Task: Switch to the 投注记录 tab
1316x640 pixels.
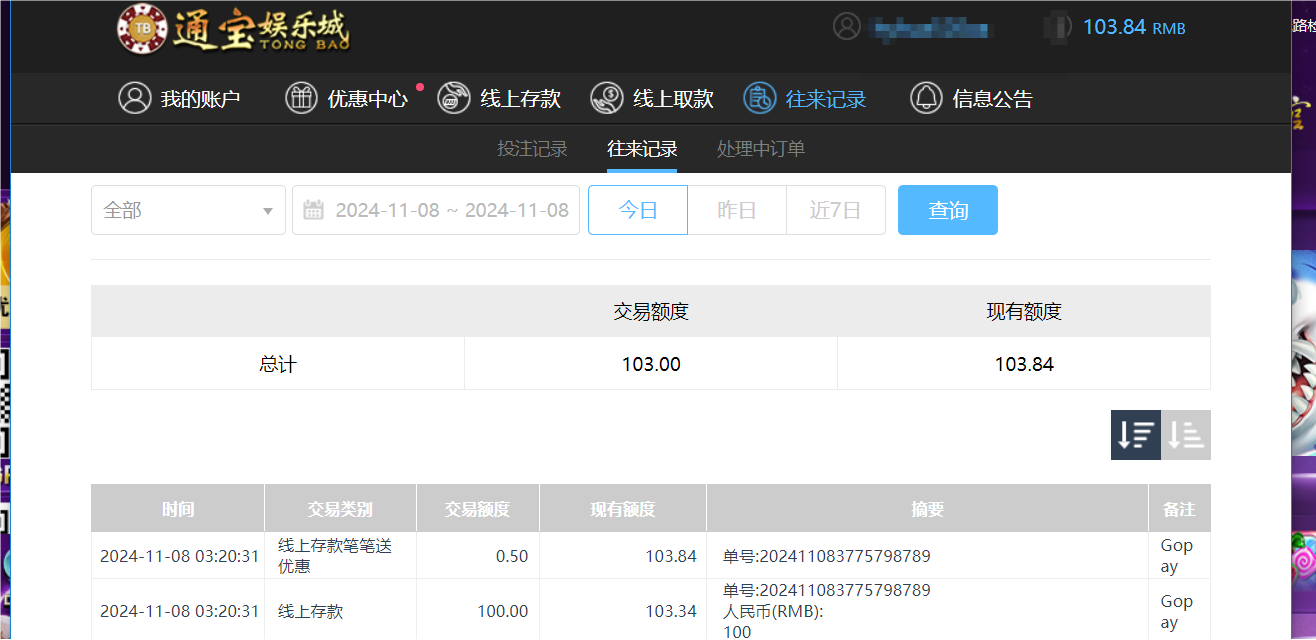Action: coord(531,147)
